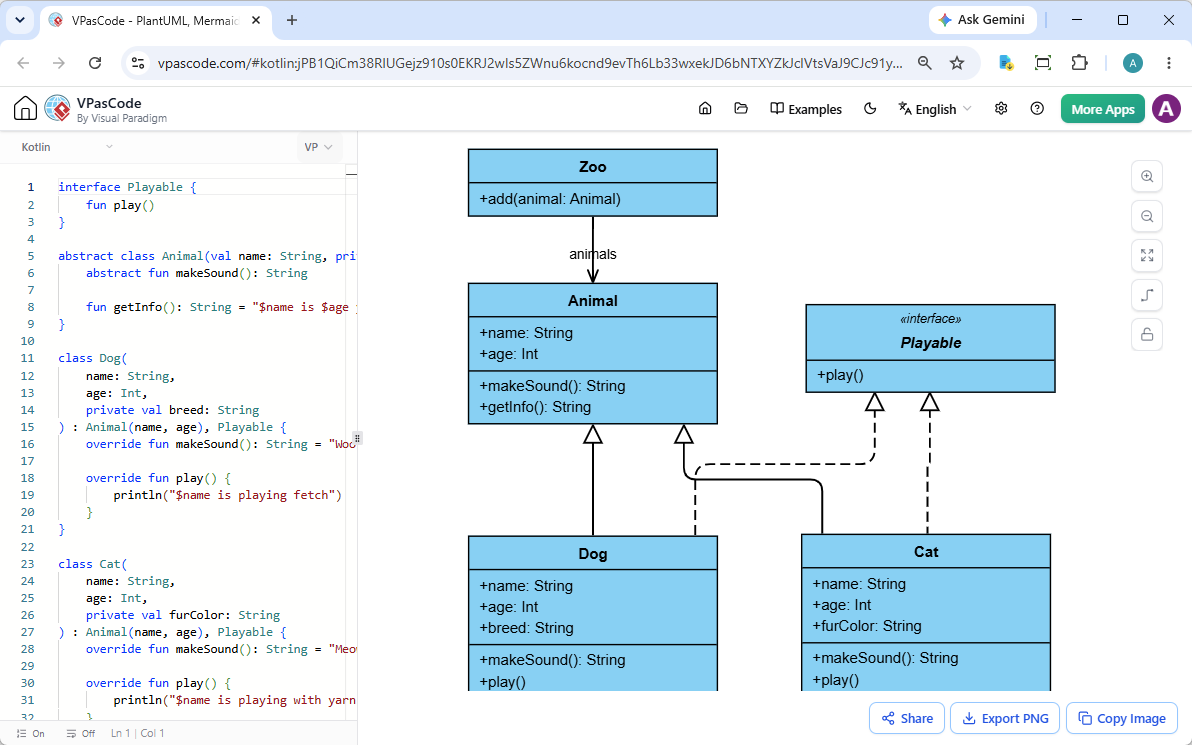
Task: Click the More Apps button
Action: (x=1102, y=109)
